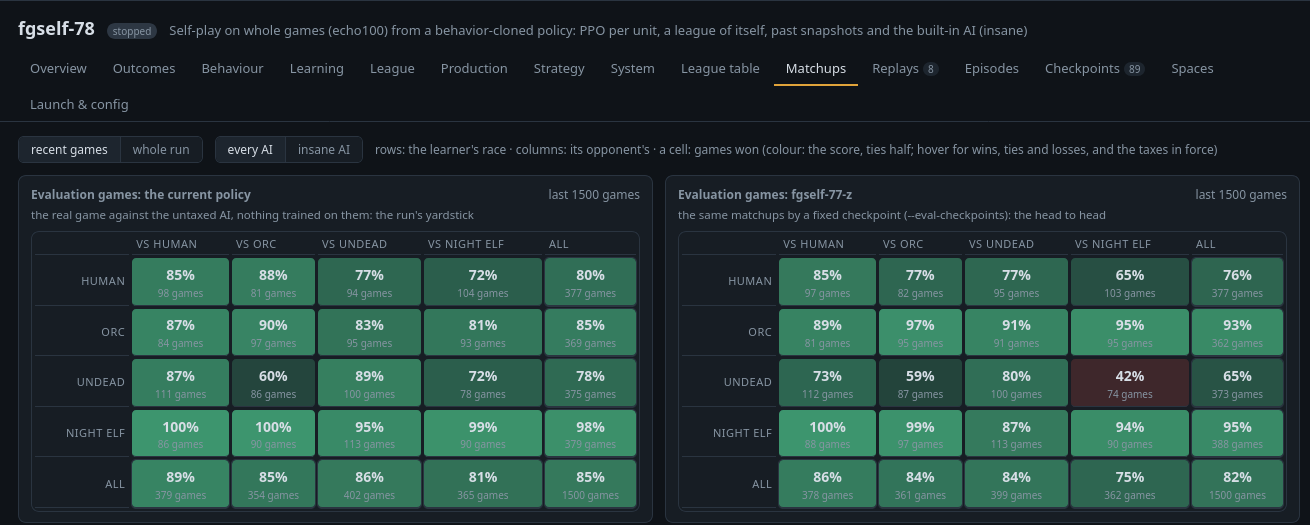Go to the Learning tab
Image resolution: width=1310 pixels, height=525 pixels.
tap(317, 69)
